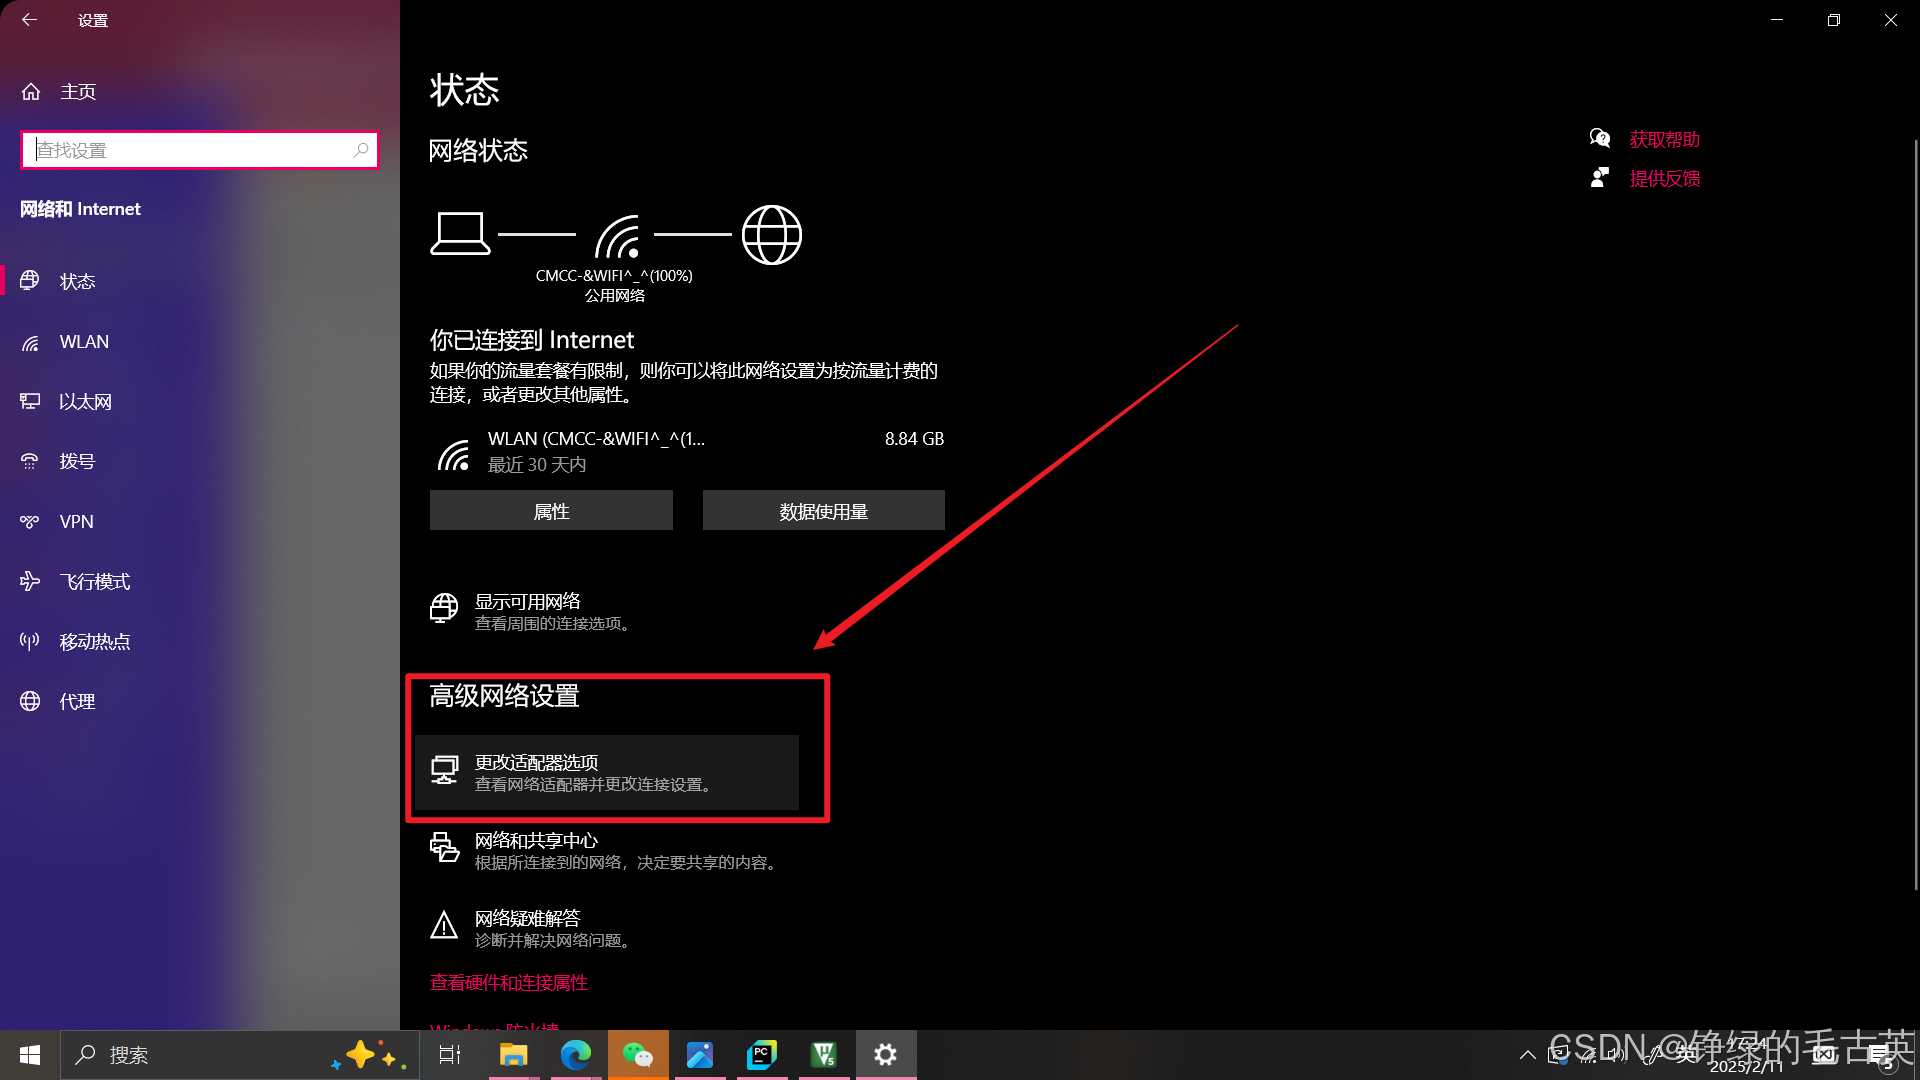Click the 数据使用量 button
The width and height of the screenshot is (1920, 1080).
823,511
